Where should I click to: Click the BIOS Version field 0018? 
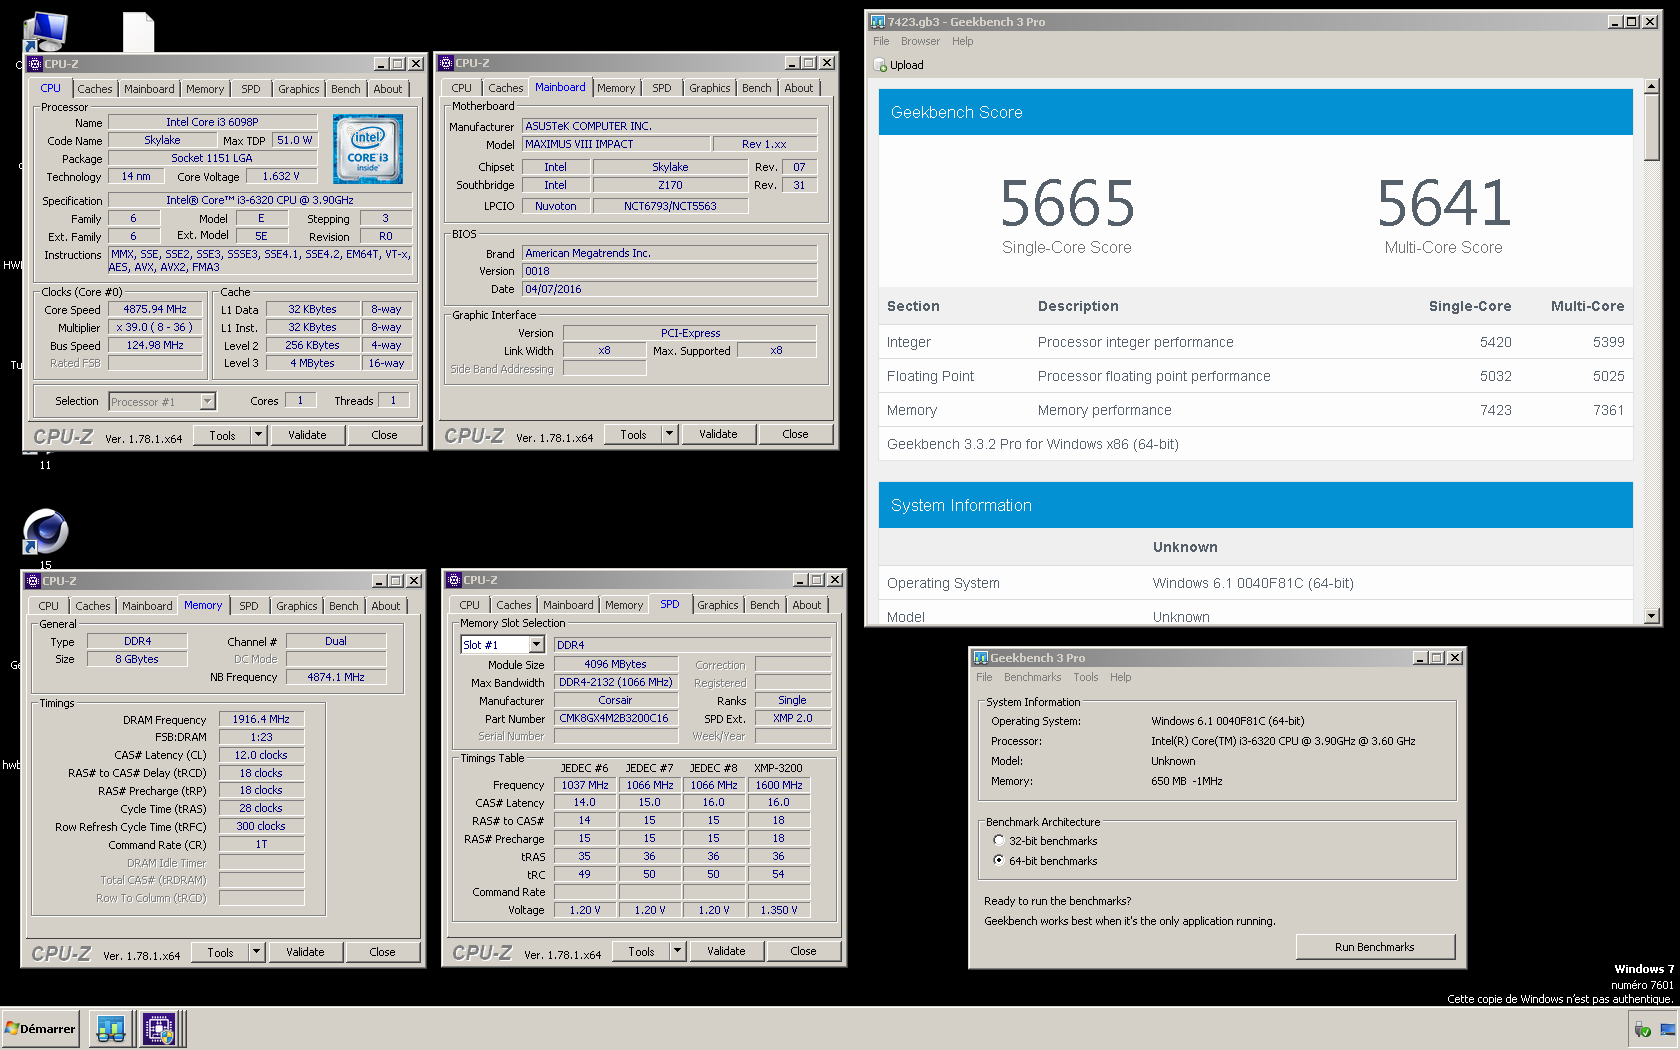click(x=670, y=271)
